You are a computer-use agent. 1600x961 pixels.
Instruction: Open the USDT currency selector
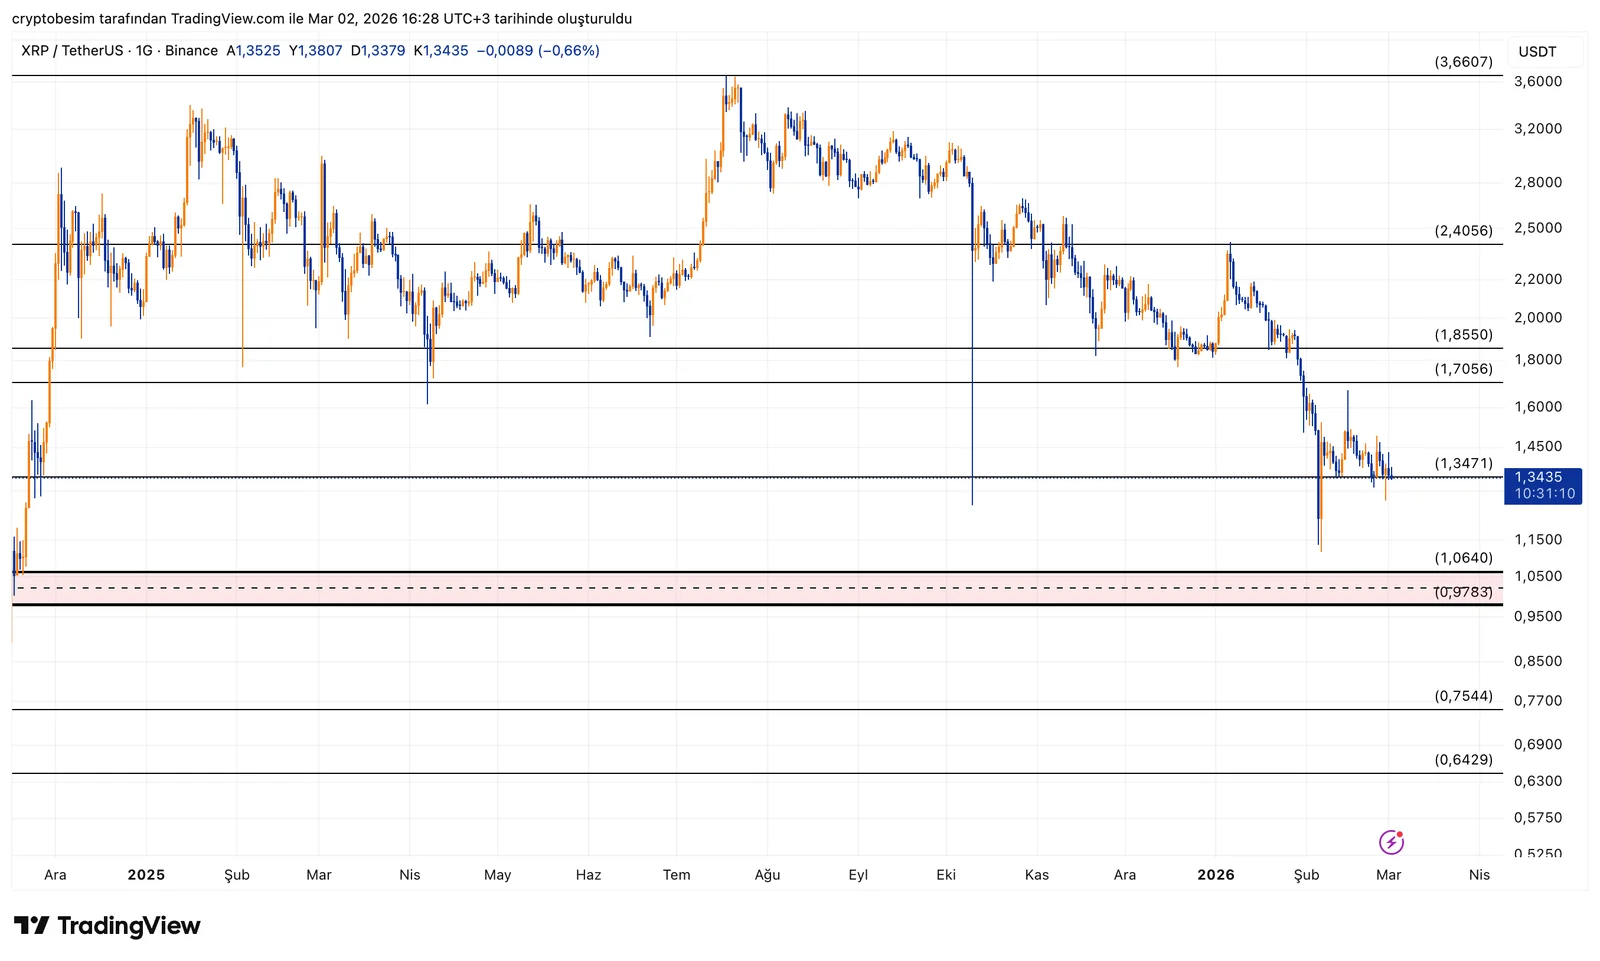[1537, 52]
